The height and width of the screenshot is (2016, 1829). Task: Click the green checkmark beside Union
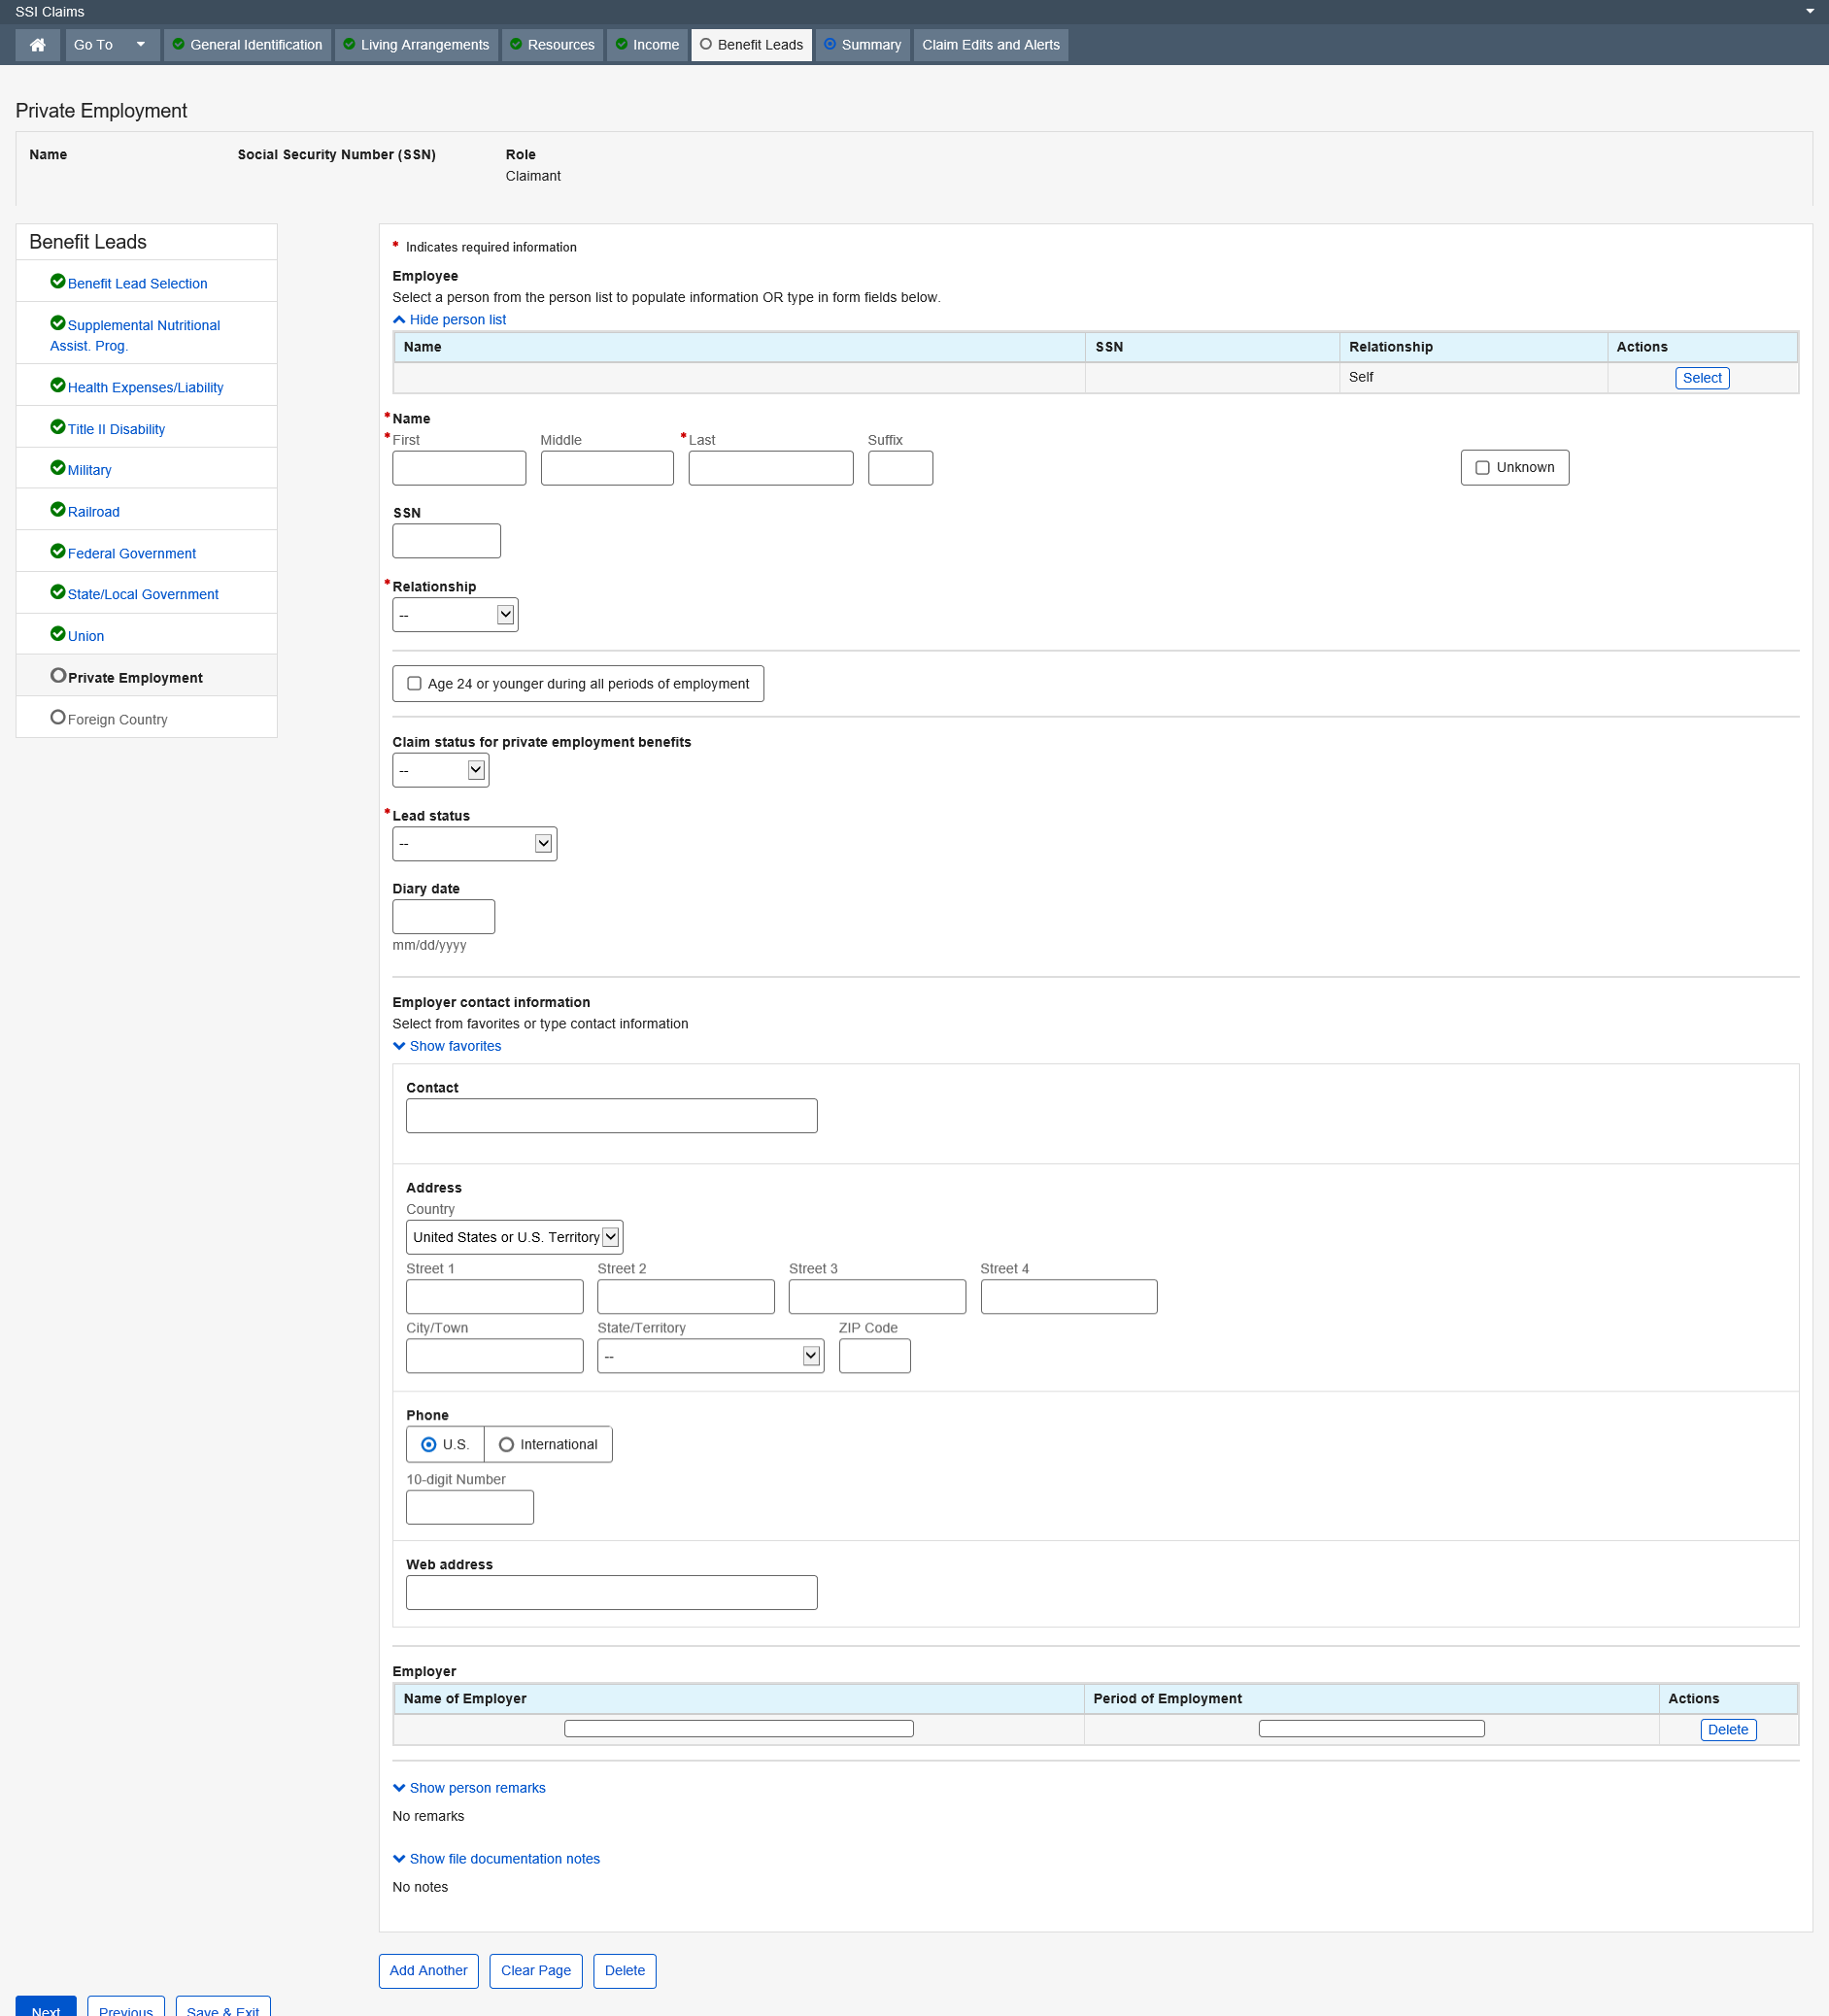click(x=58, y=634)
